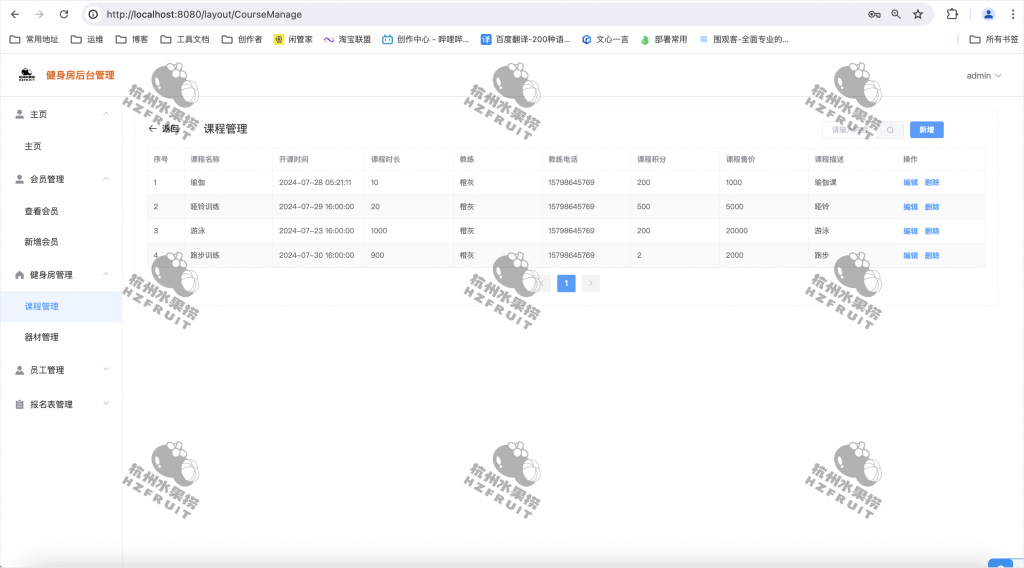Open 工具文档 bookmarks folder
Screen dimensions: 1024x568
pyautogui.click(x=185, y=39)
